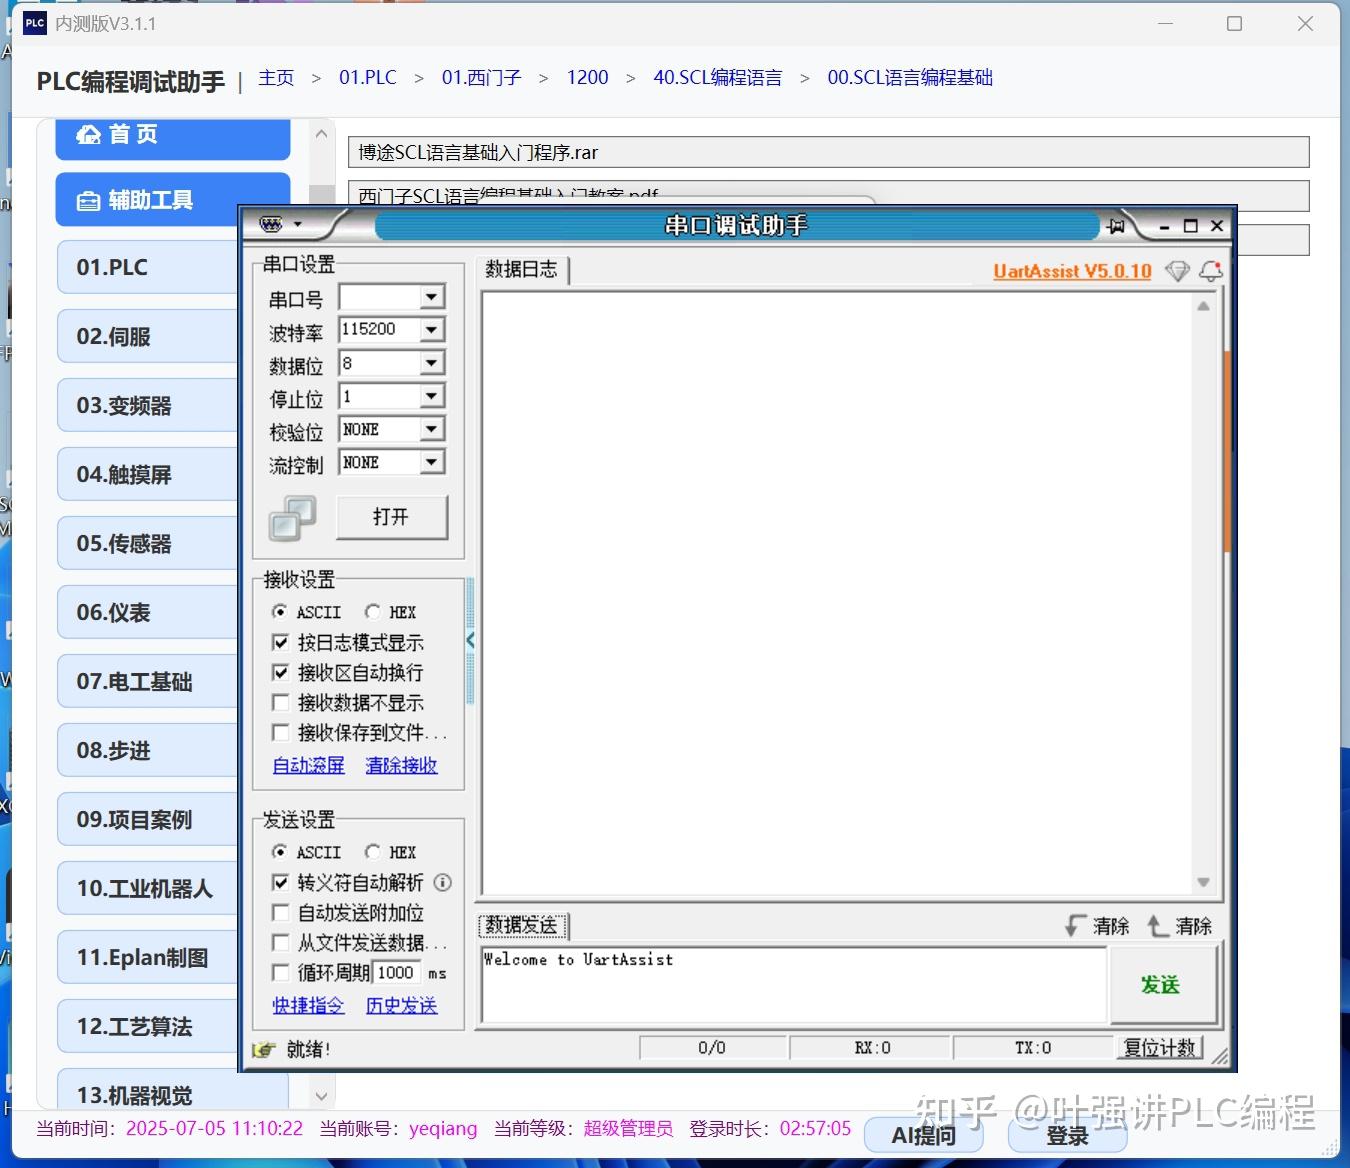Click the diamond upgrade icon near UartAssist
The width and height of the screenshot is (1350, 1168).
click(x=1177, y=271)
